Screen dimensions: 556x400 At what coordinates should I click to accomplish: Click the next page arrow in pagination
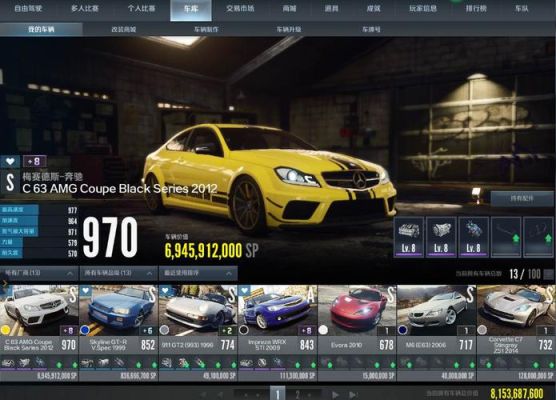335,394
